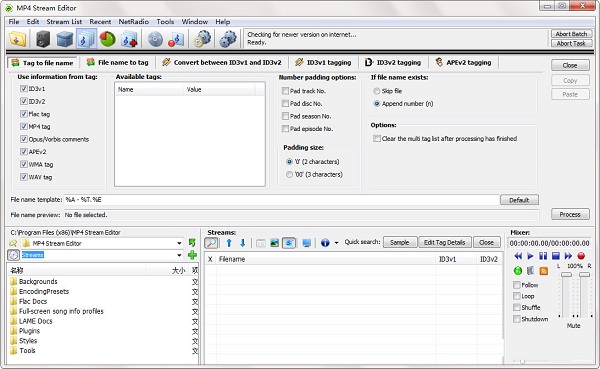Viewport: 600px width, 369px height.
Task: Open the Streams combo box dropdown arrow
Action: pos(179,255)
